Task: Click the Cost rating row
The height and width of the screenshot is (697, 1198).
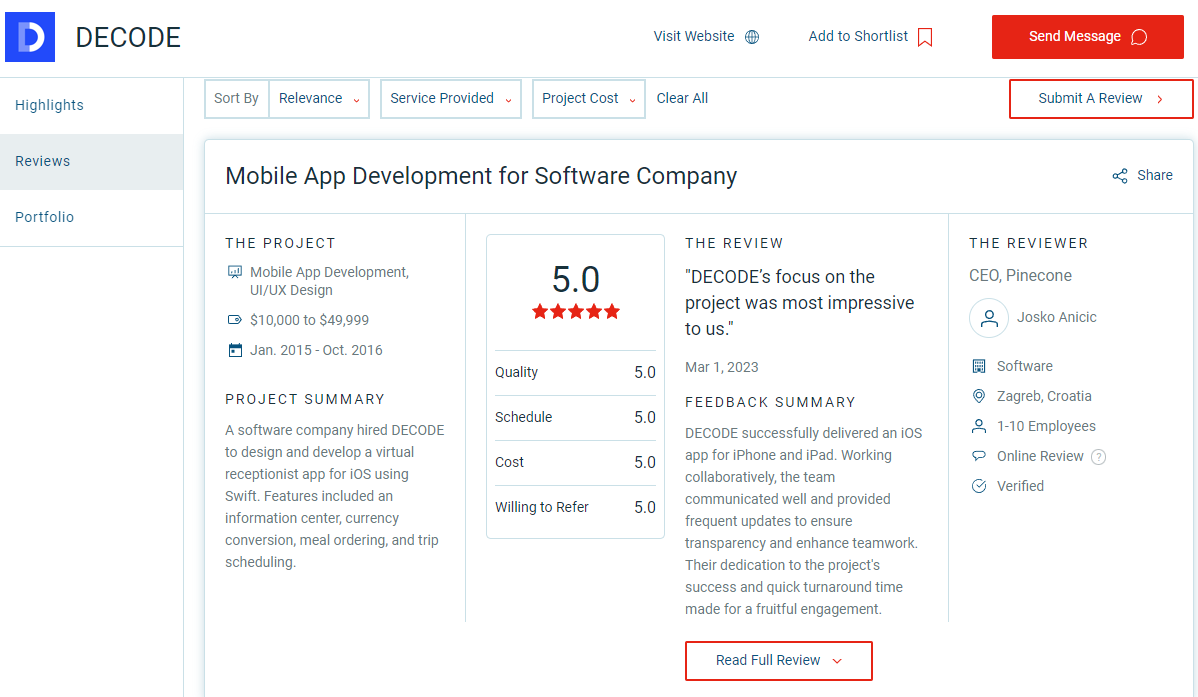Action: [x=575, y=462]
